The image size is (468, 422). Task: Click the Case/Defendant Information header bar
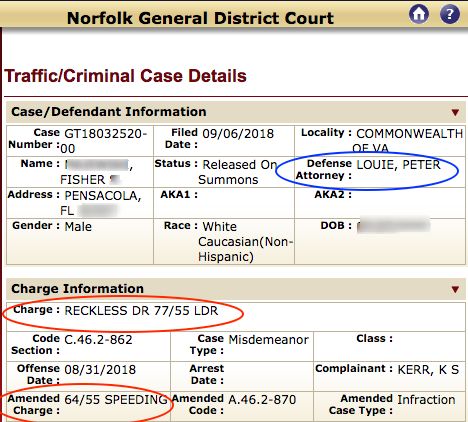point(236,112)
